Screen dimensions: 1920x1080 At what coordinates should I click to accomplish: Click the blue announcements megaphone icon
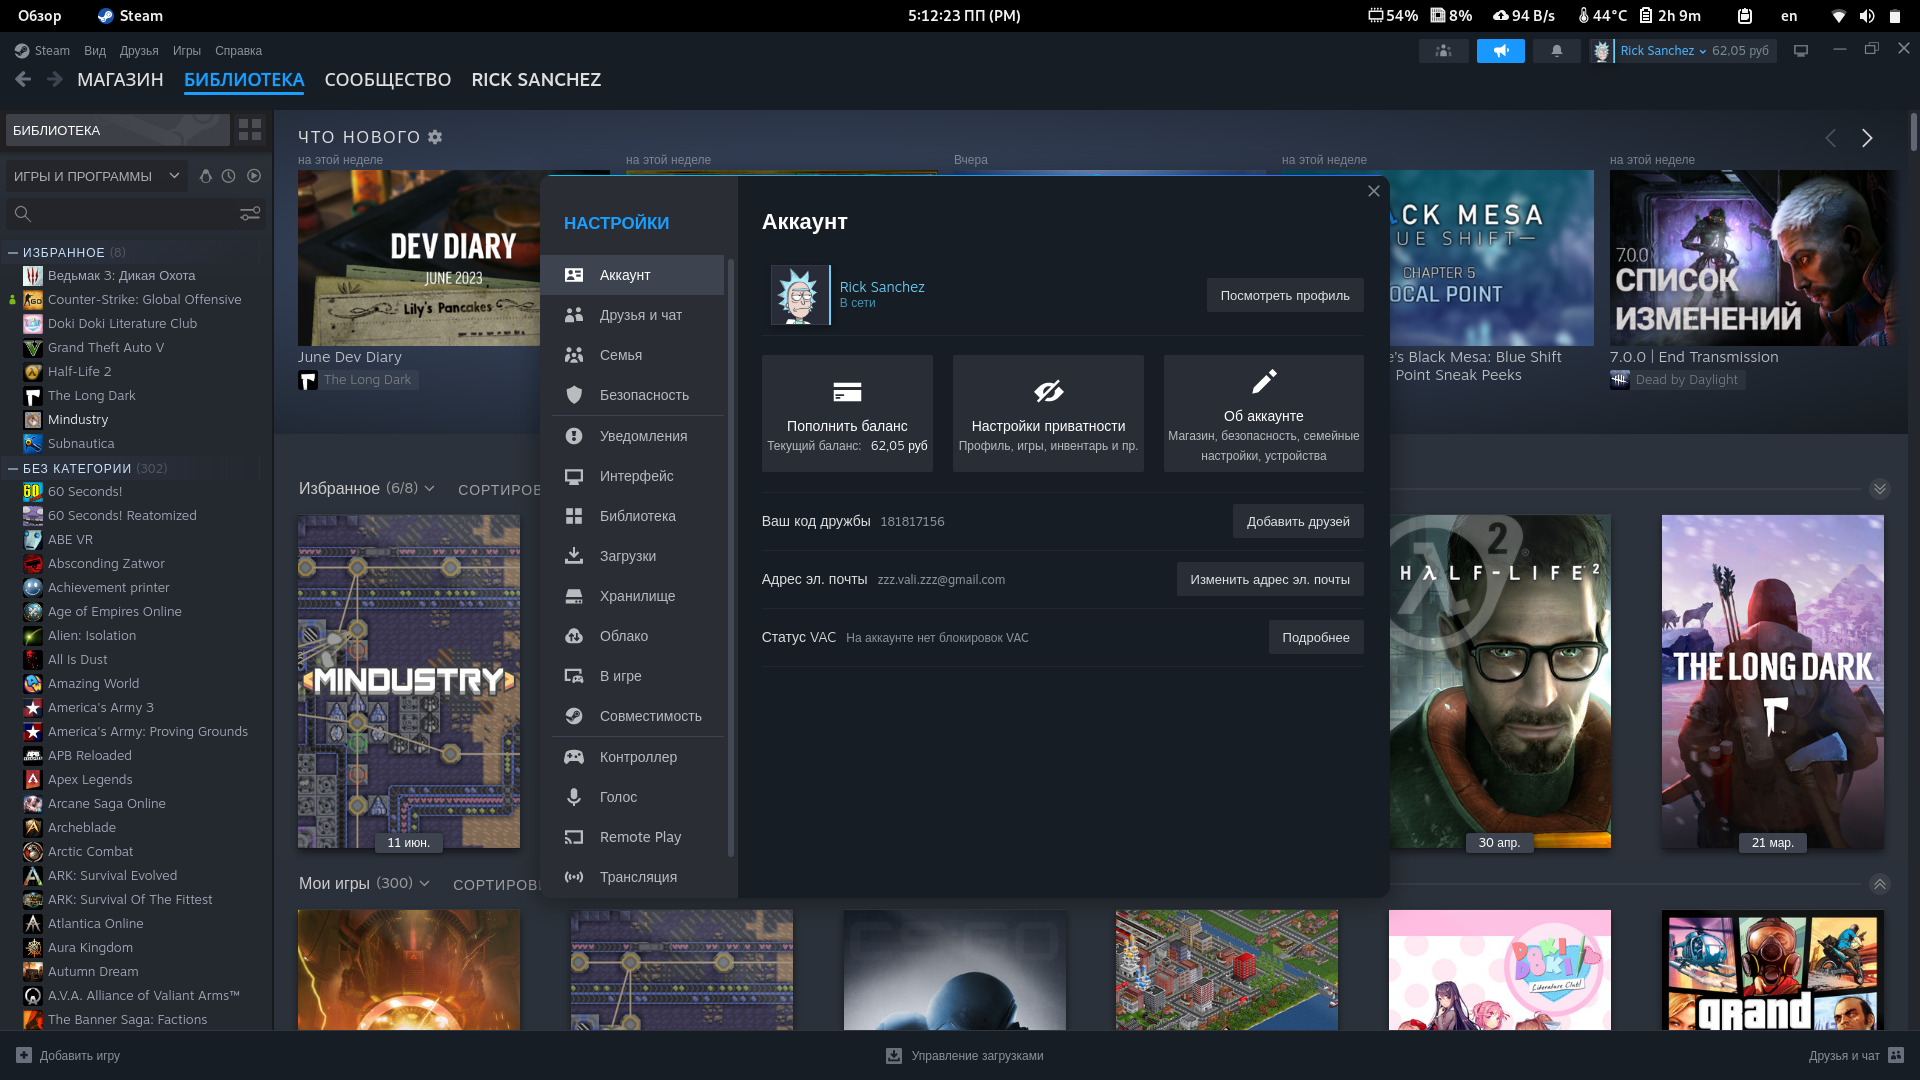[1500, 51]
